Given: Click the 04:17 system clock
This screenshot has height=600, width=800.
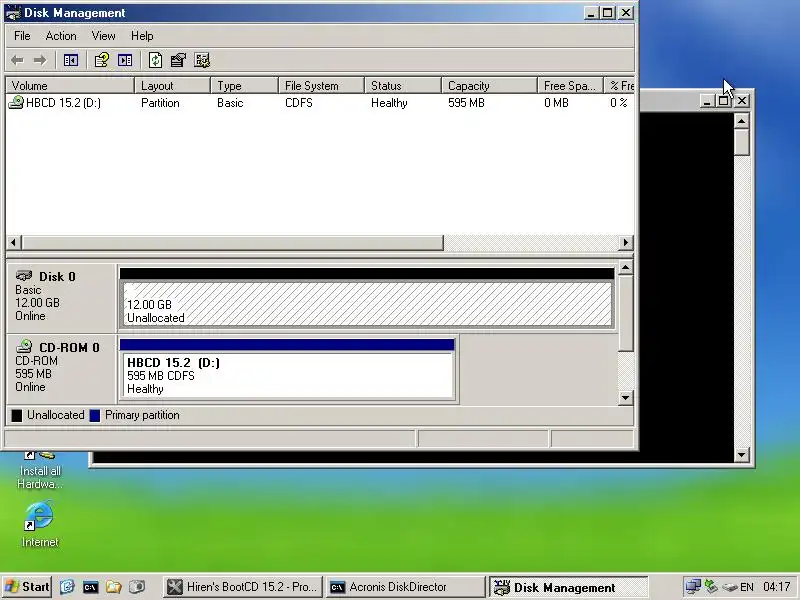Looking at the screenshot, I should (777, 587).
